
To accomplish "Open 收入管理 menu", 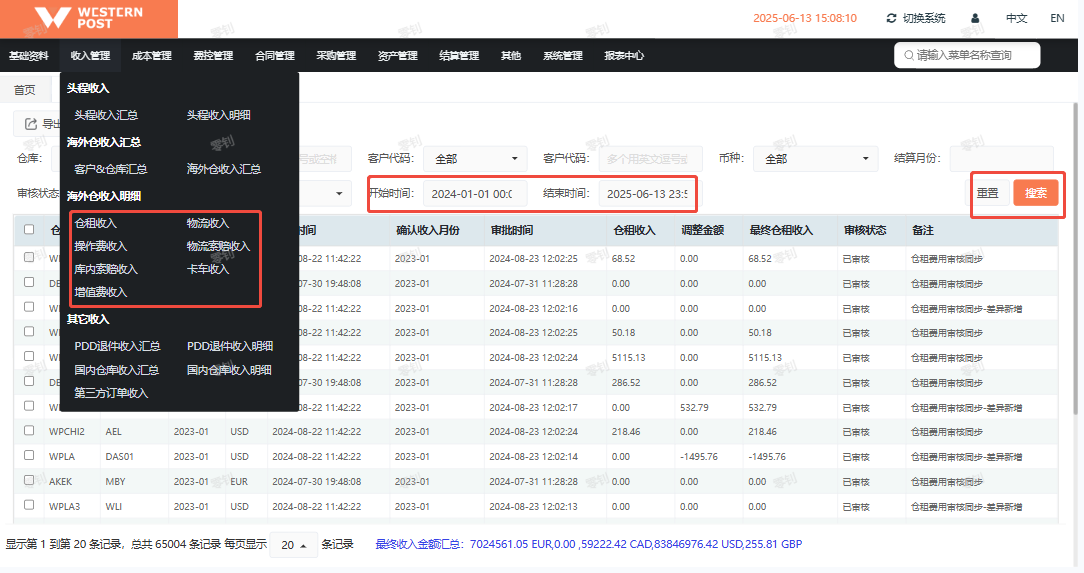I will [90, 55].
